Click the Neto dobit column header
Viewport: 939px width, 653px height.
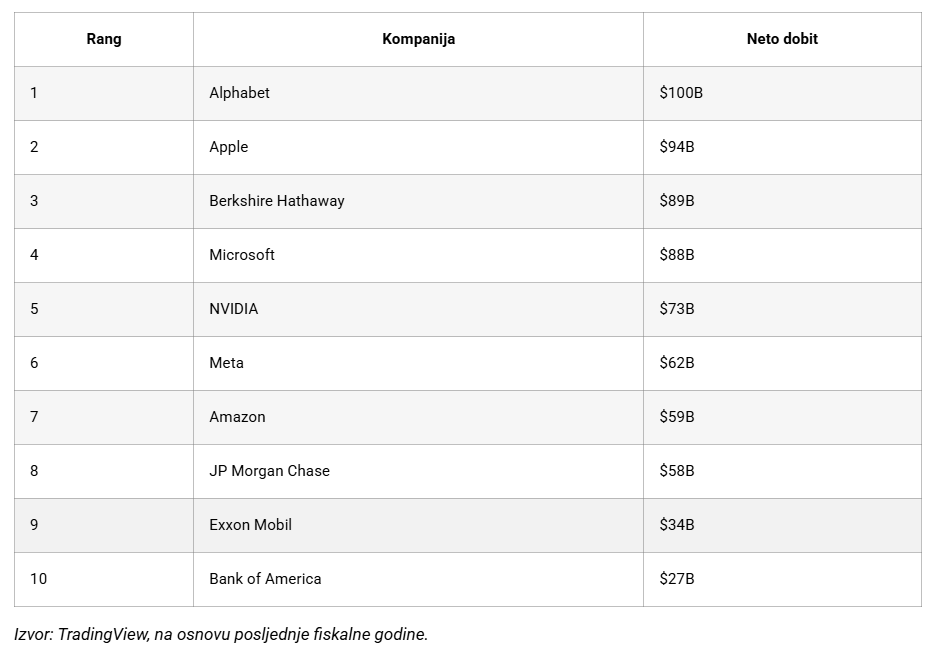pyautogui.click(x=782, y=39)
